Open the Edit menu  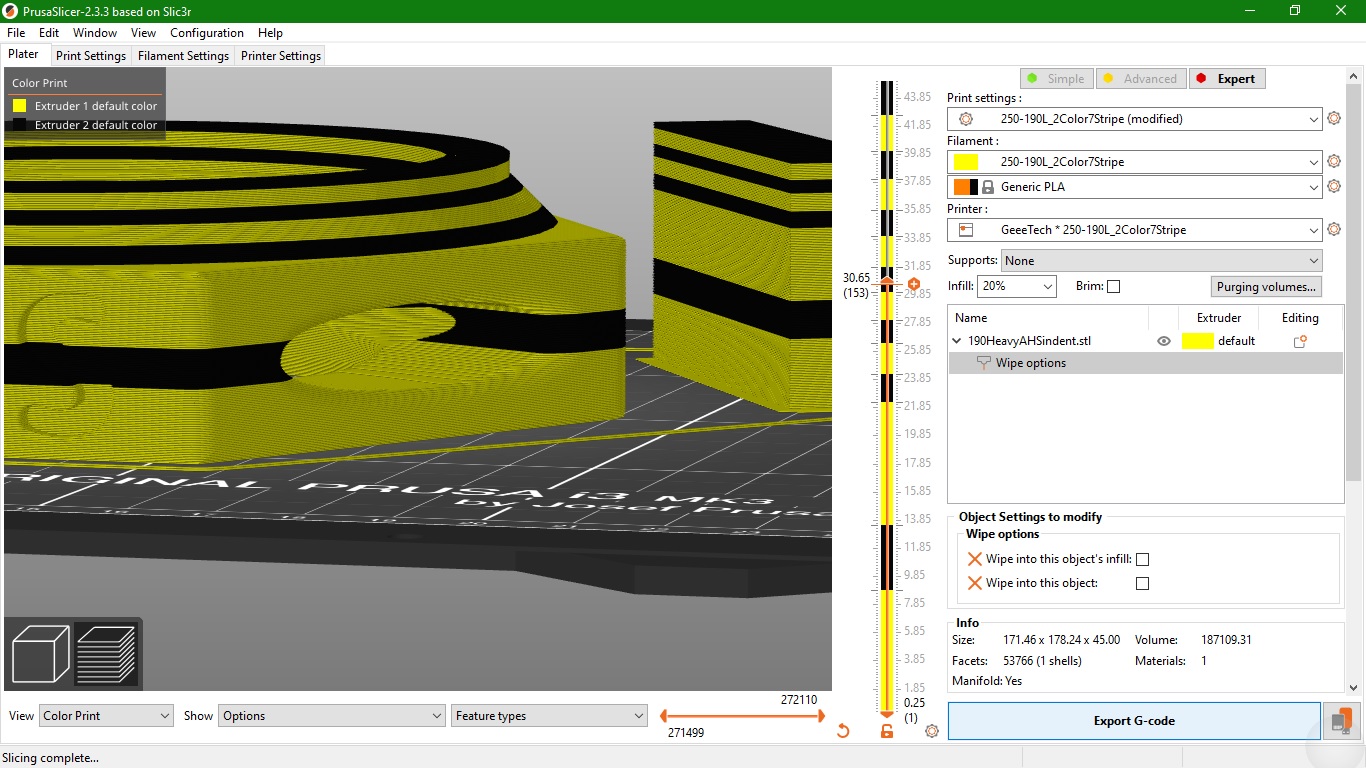(49, 33)
